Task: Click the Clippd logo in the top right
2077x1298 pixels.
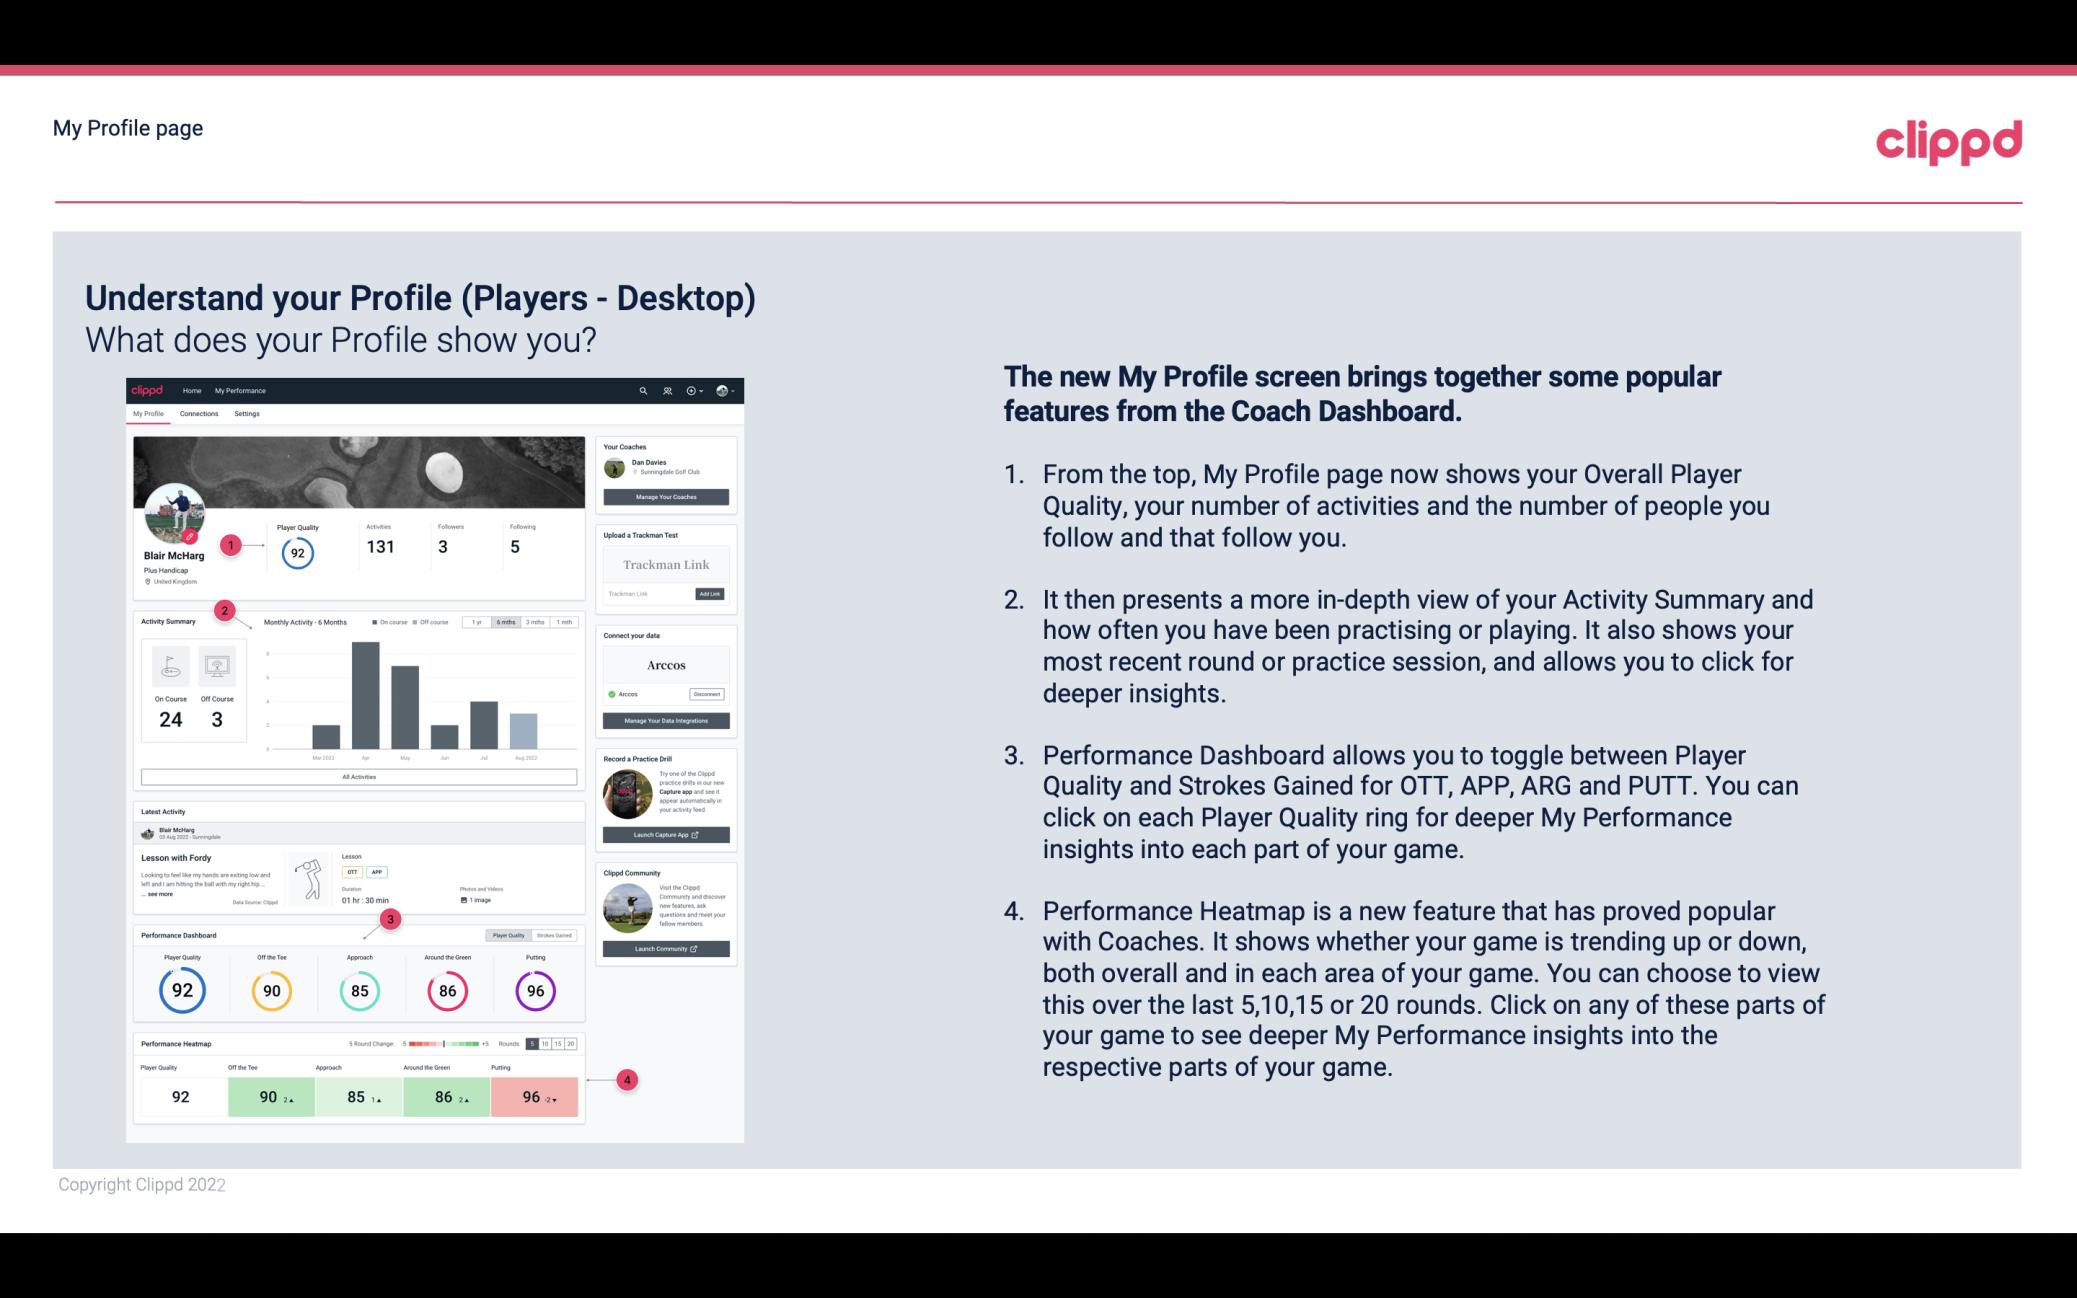Action: point(1947,139)
